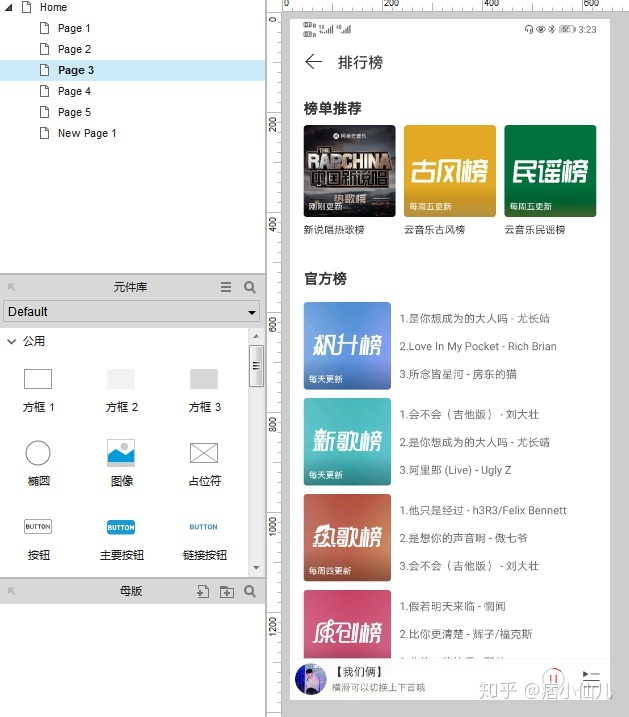Click the 母版 search icon
Screen dimensions: 629x717
[250, 591]
